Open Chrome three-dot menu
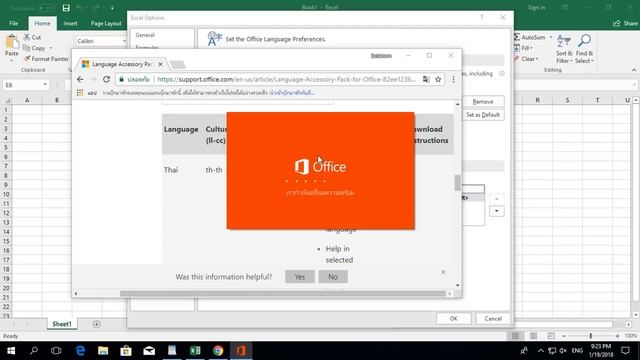 pos(453,79)
